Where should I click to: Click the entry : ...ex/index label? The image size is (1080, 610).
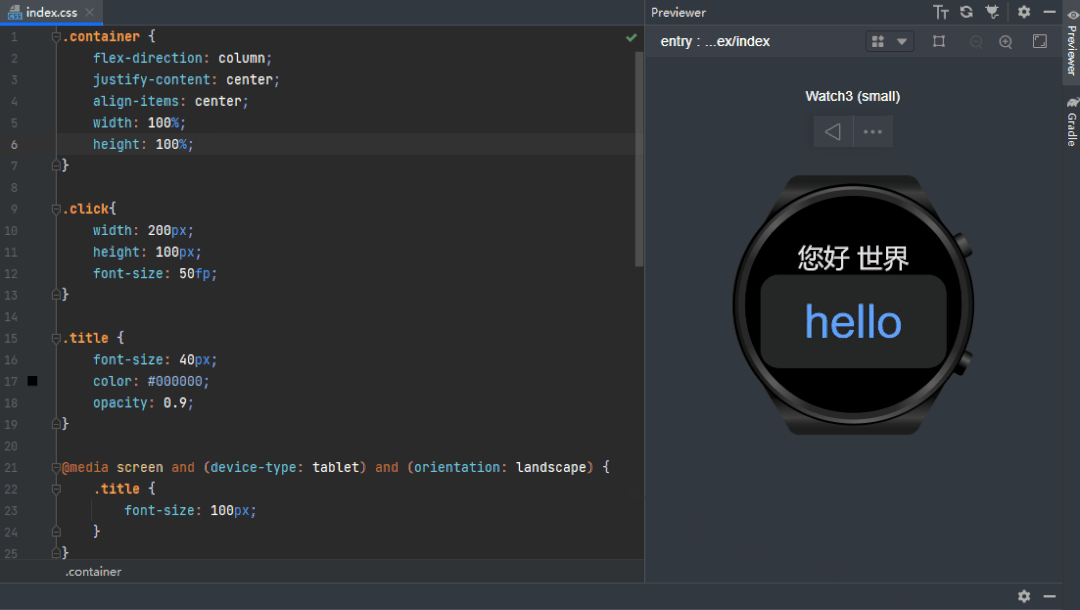tap(715, 41)
